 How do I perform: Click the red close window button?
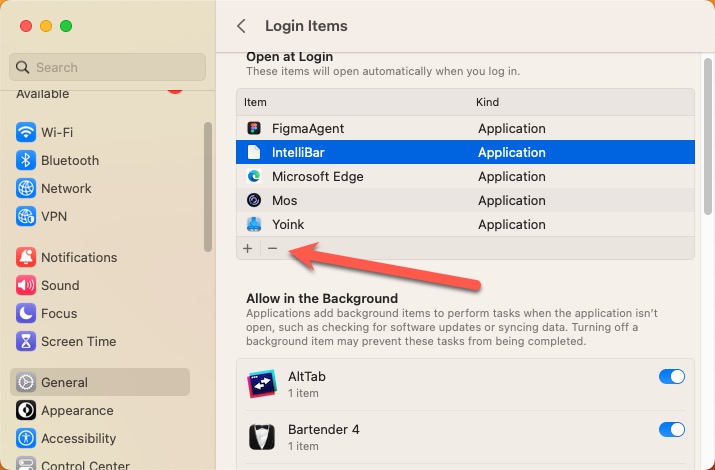[x=26, y=26]
